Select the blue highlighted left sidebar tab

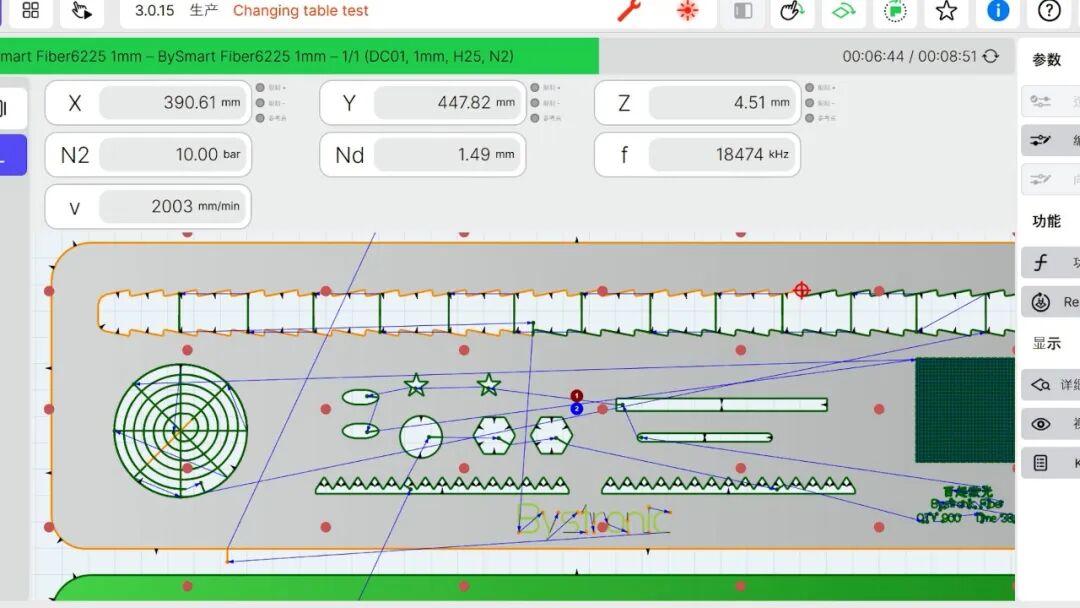[13, 155]
